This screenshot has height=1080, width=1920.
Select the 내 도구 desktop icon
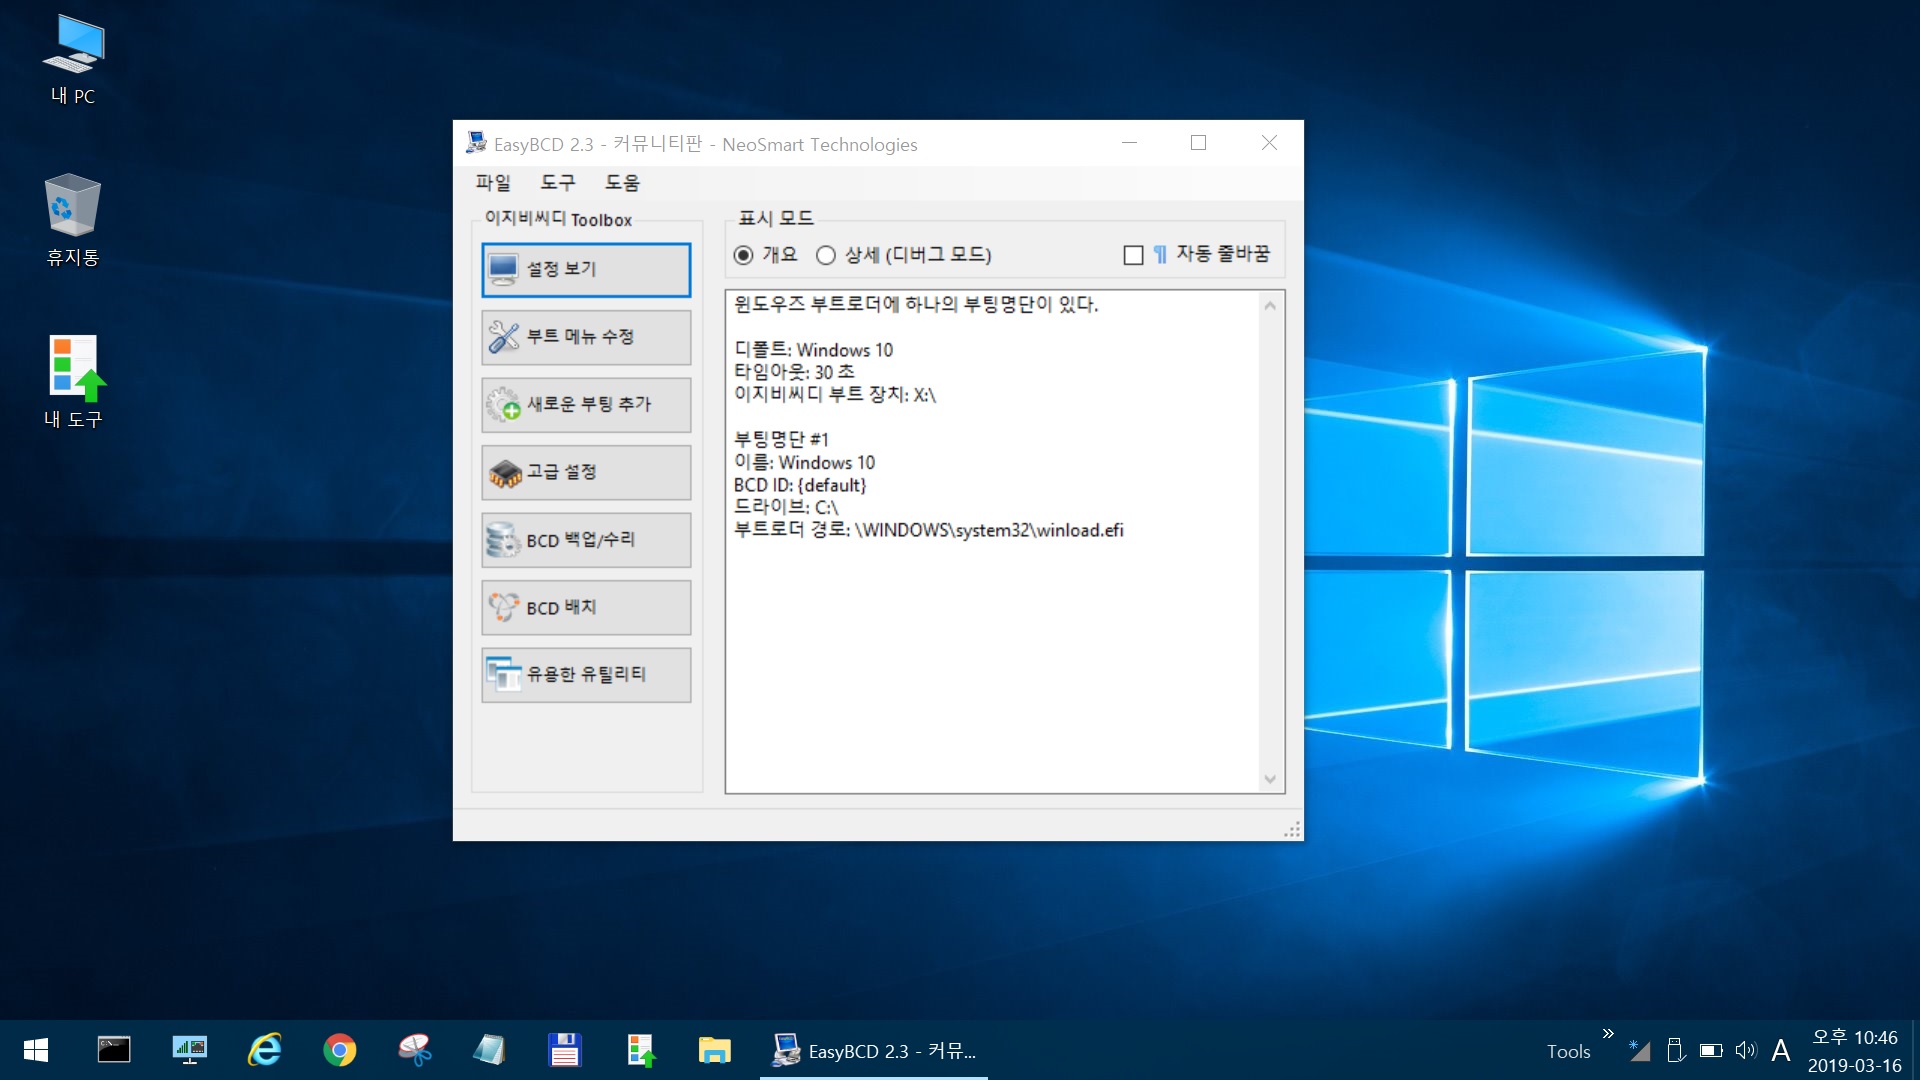(x=73, y=382)
